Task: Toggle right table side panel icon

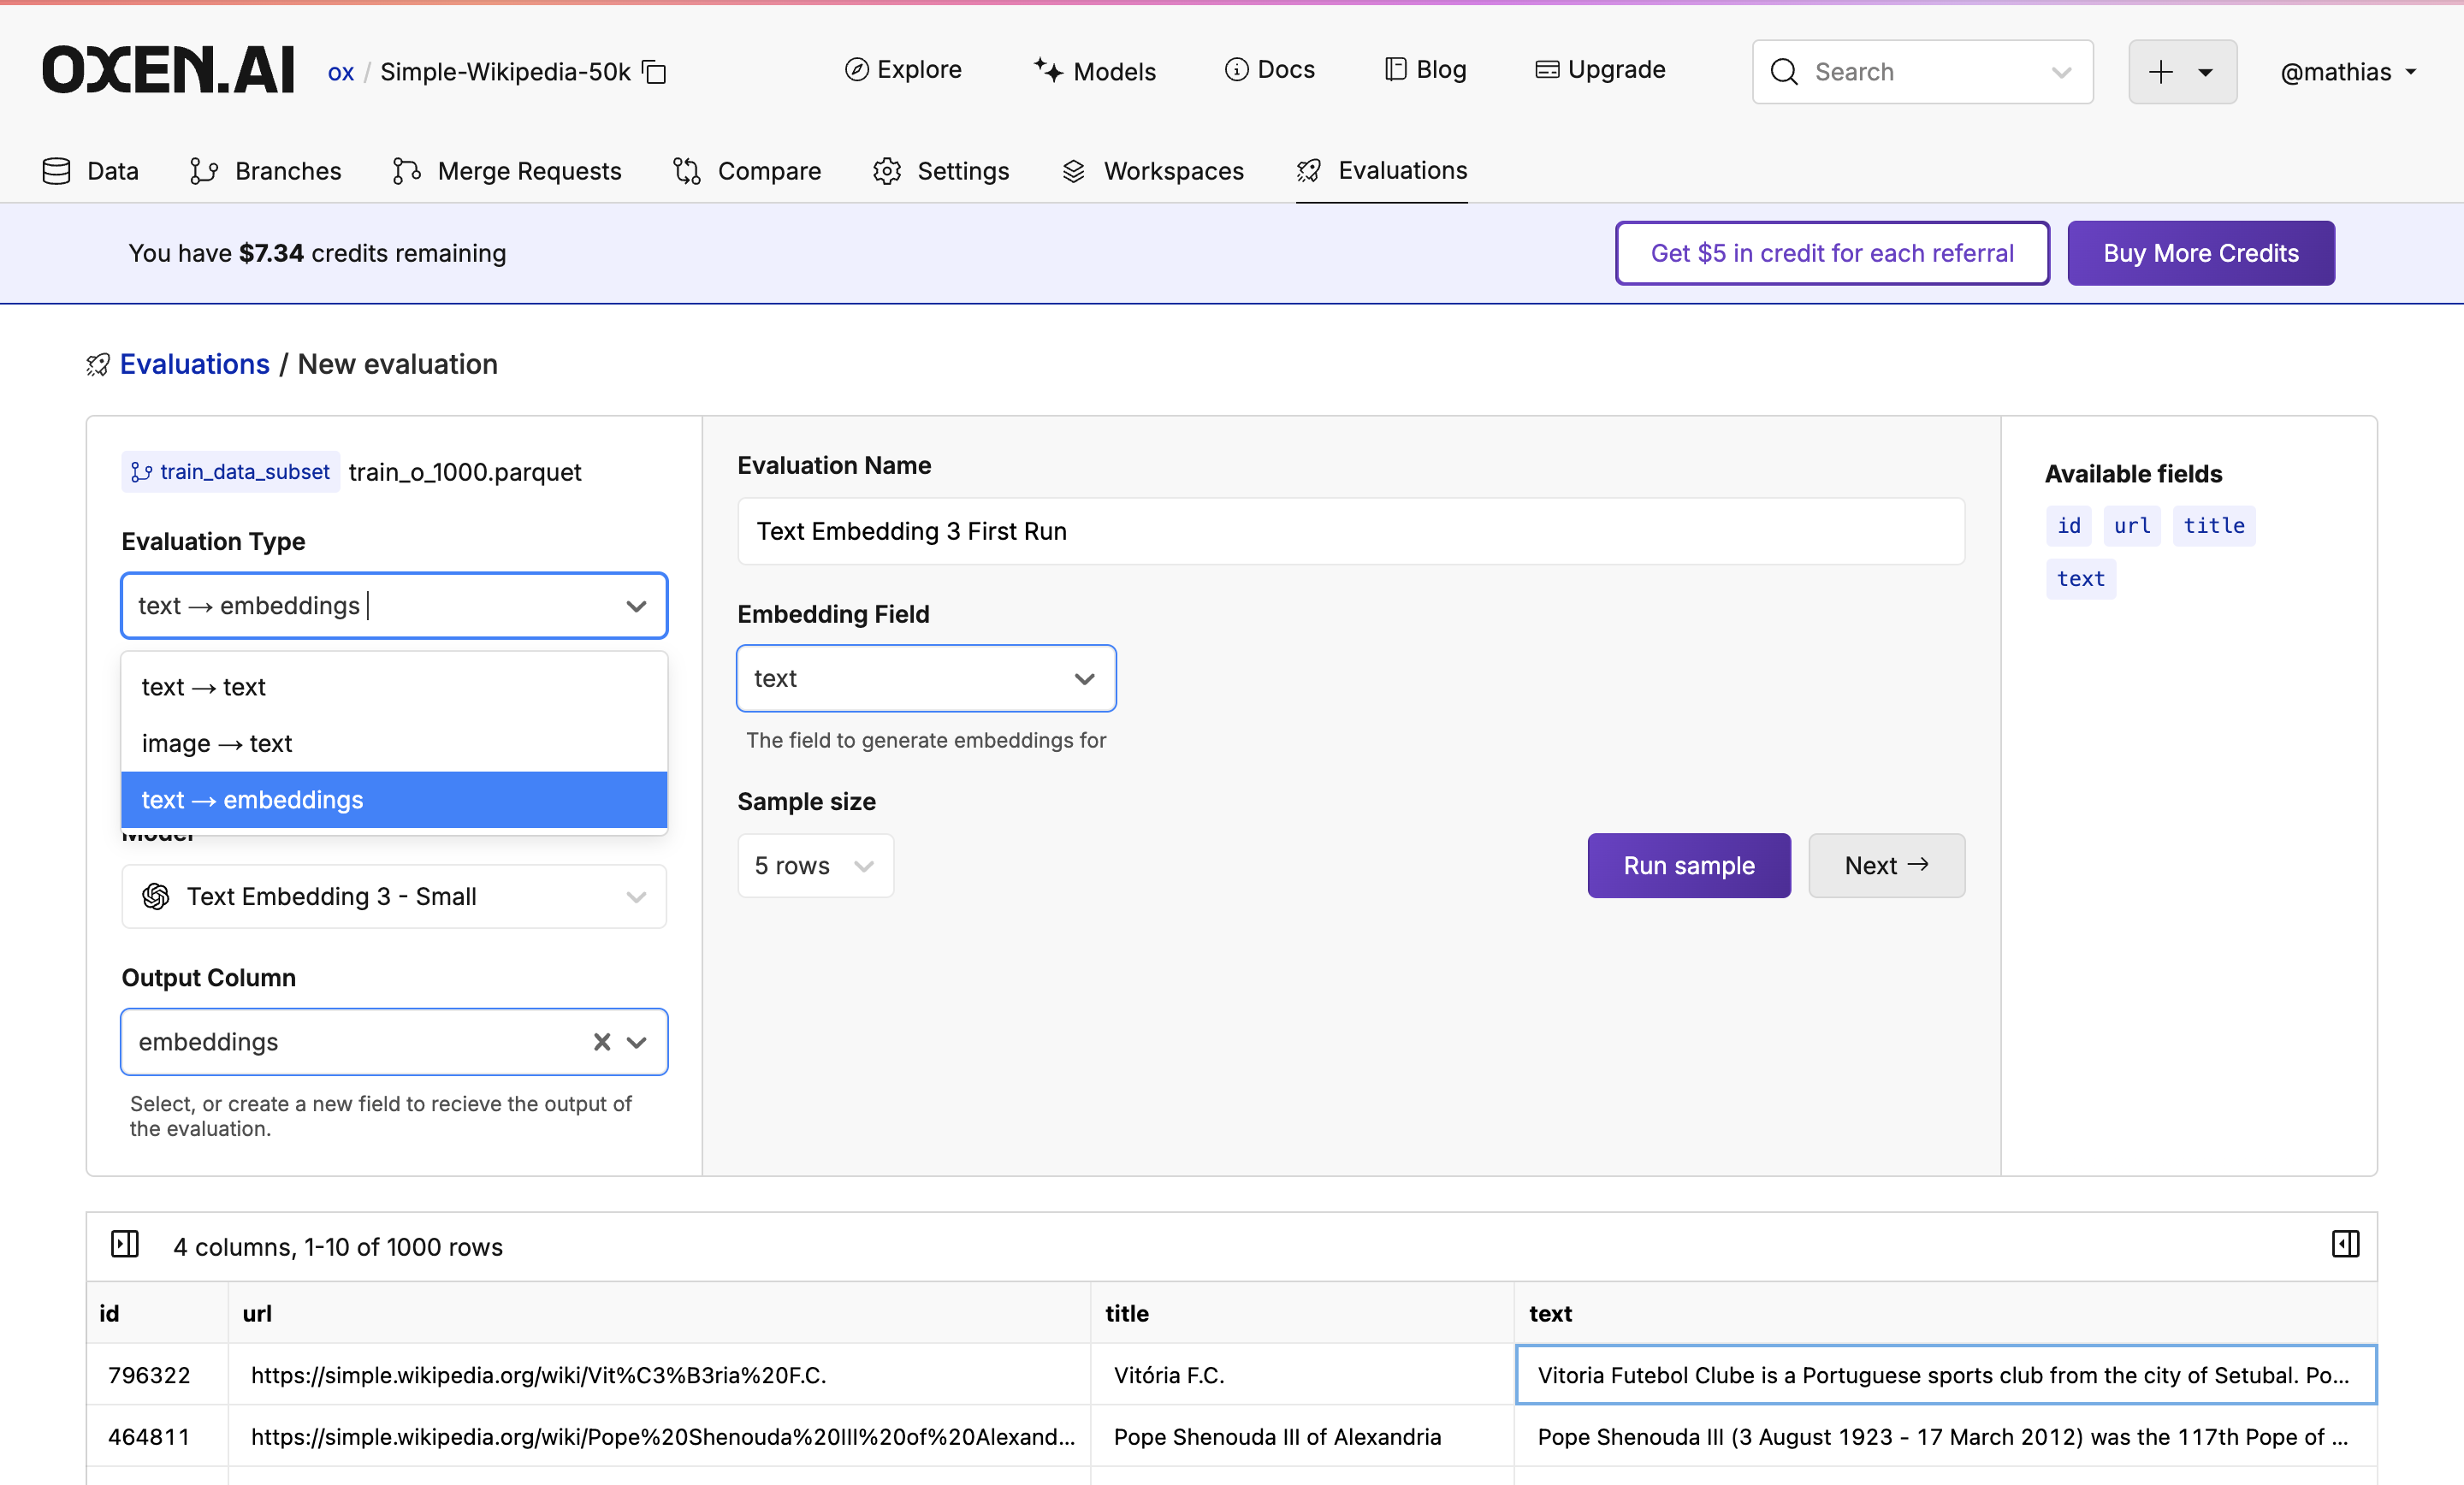Action: (x=2345, y=1244)
